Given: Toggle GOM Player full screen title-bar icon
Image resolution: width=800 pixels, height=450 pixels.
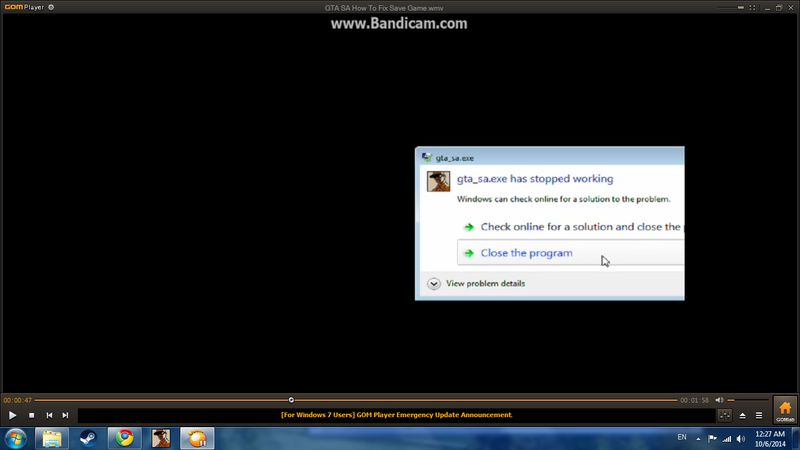Looking at the screenshot, I should coord(753,8).
